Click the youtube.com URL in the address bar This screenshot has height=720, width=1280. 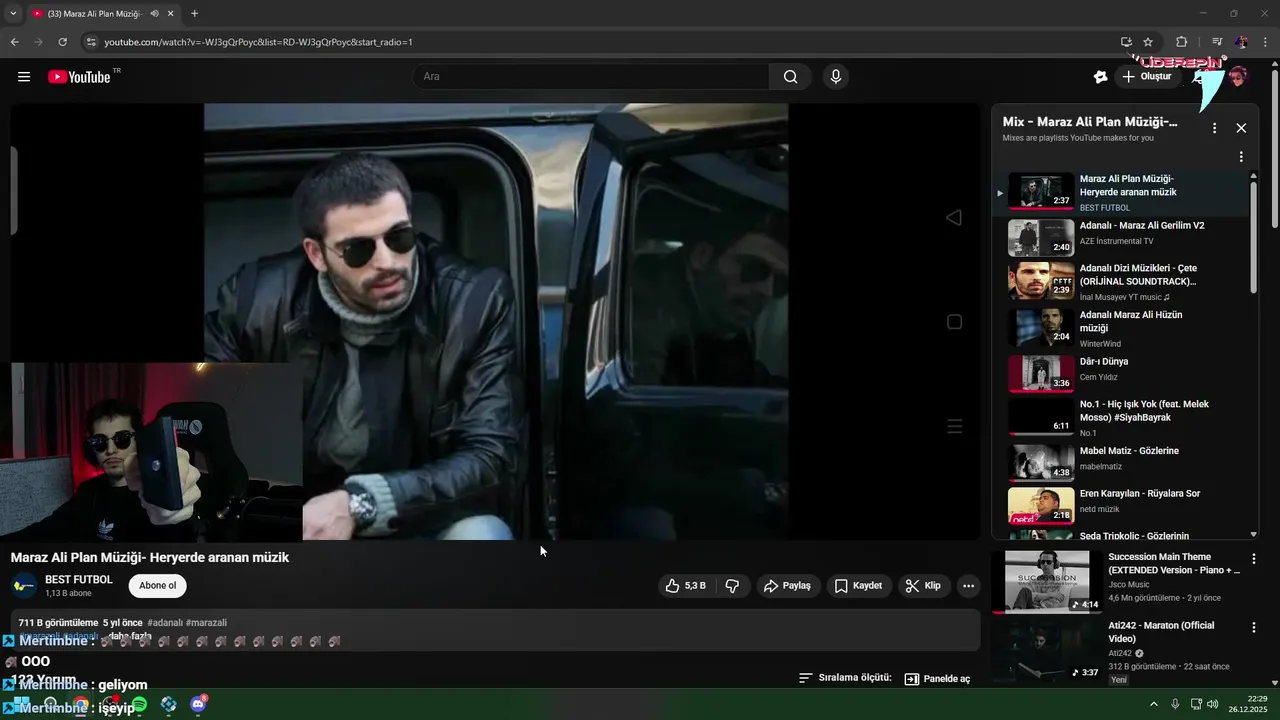258,42
